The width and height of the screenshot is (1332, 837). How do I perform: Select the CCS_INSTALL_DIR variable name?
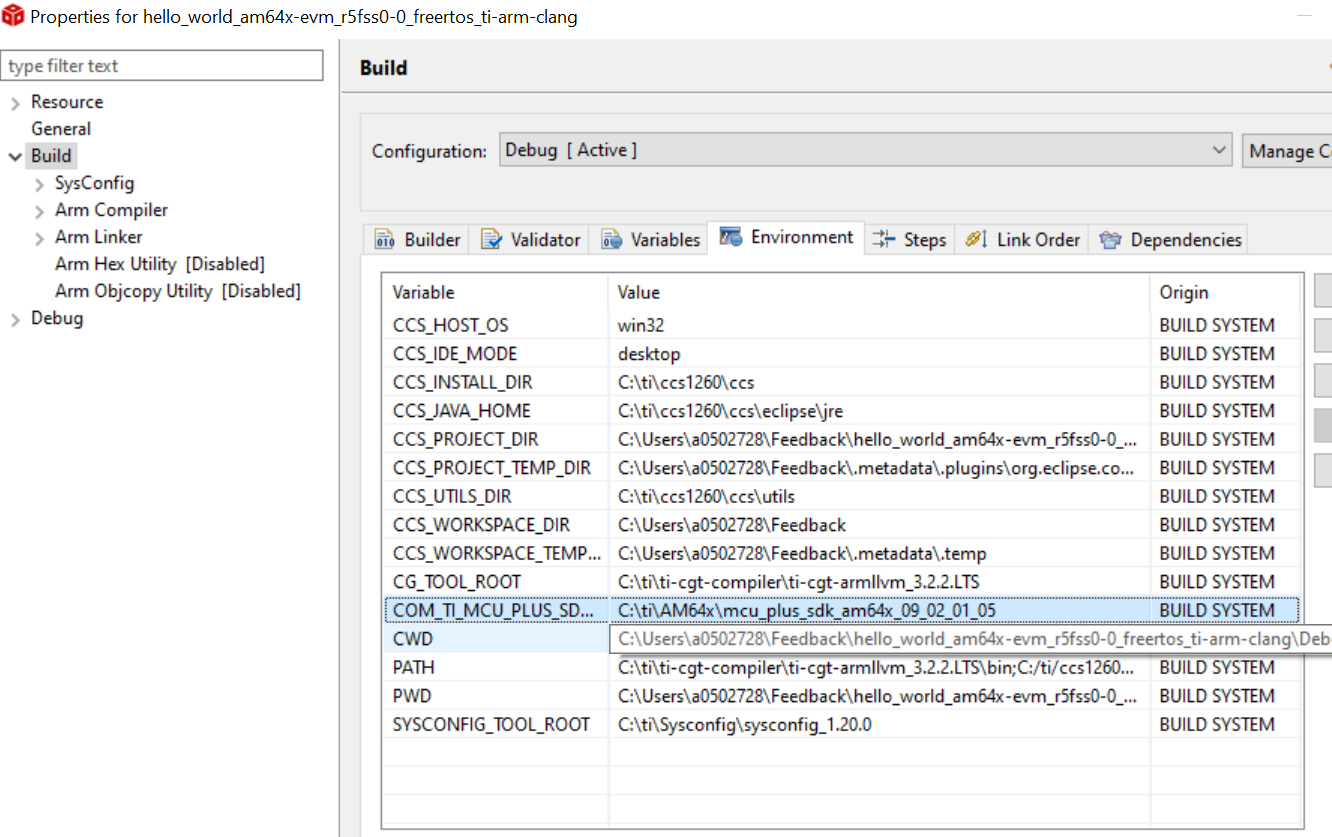tap(462, 382)
